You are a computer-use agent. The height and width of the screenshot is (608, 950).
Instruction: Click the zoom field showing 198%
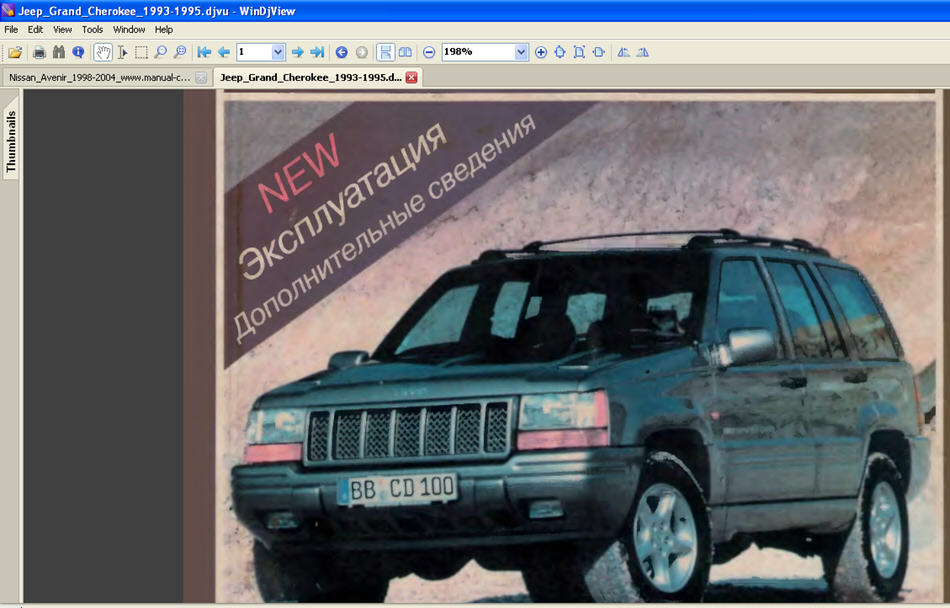point(478,53)
